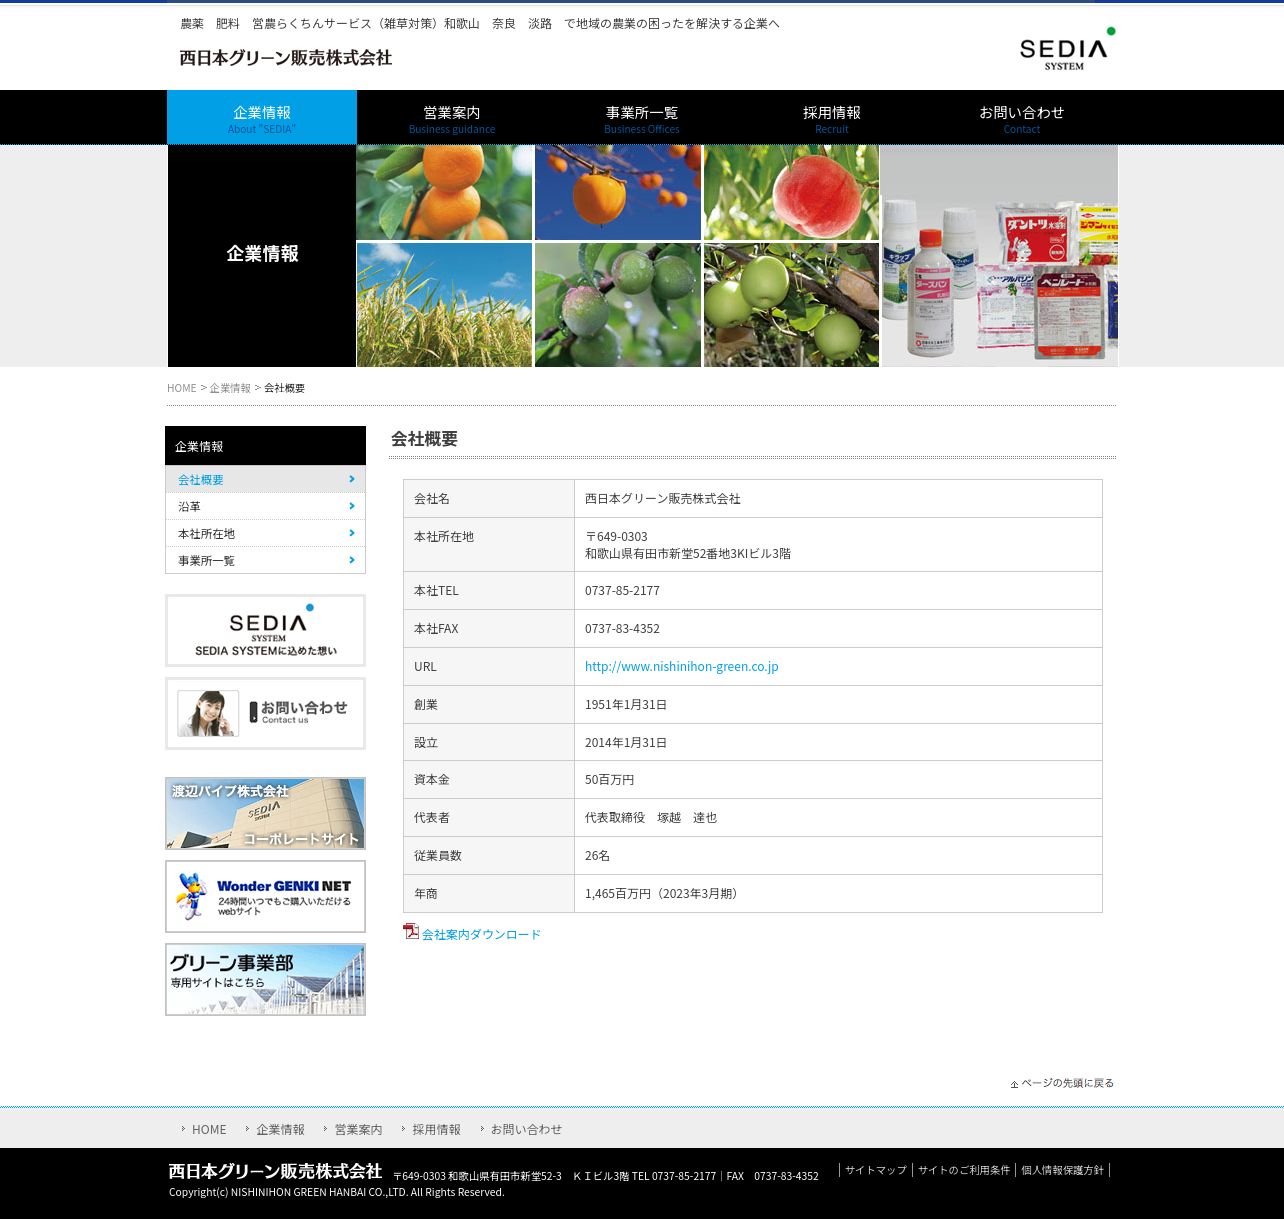Click the chevron arrow on 事業所一覧 sidebar row
1284x1219 pixels.
(352, 560)
